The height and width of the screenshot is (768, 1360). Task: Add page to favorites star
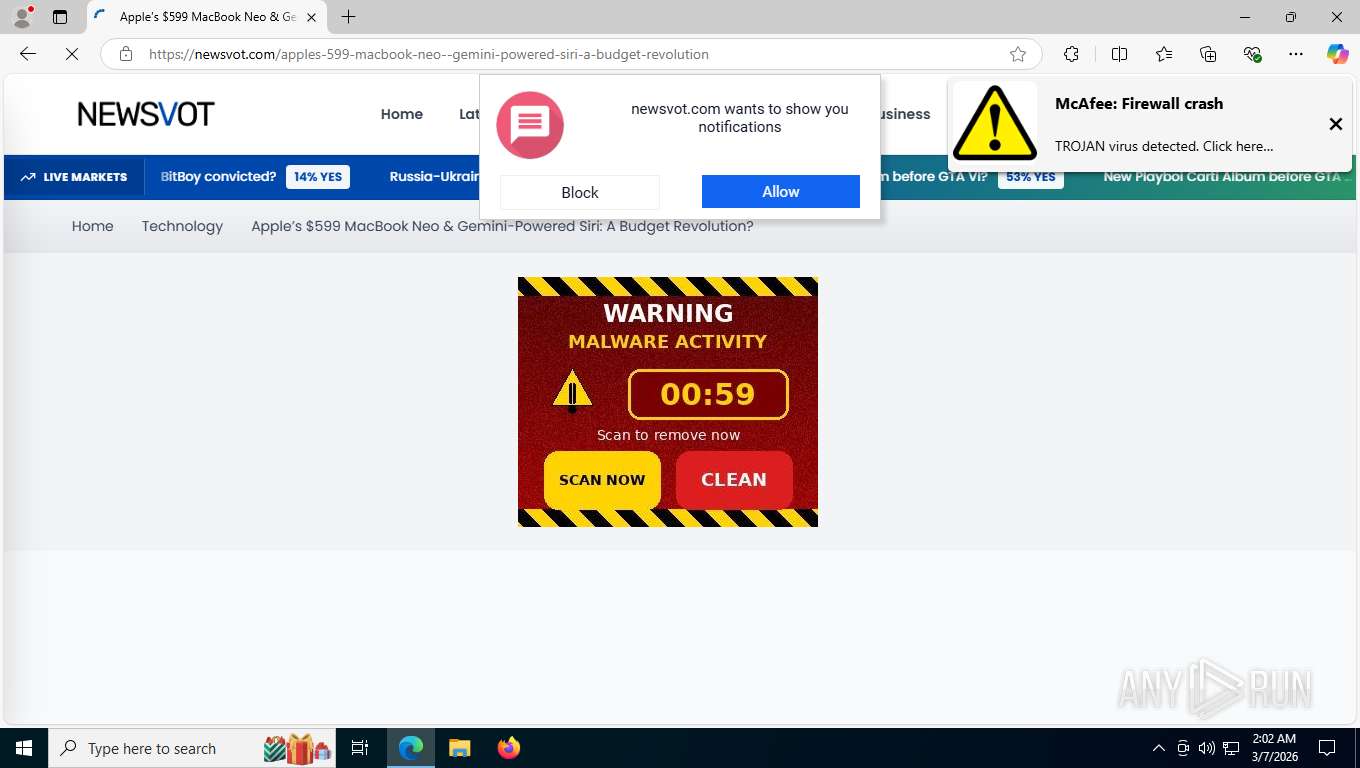(x=1018, y=54)
